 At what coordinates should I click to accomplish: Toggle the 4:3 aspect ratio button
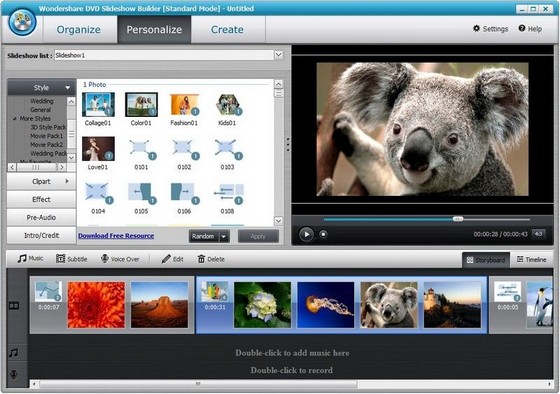(539, 234)
